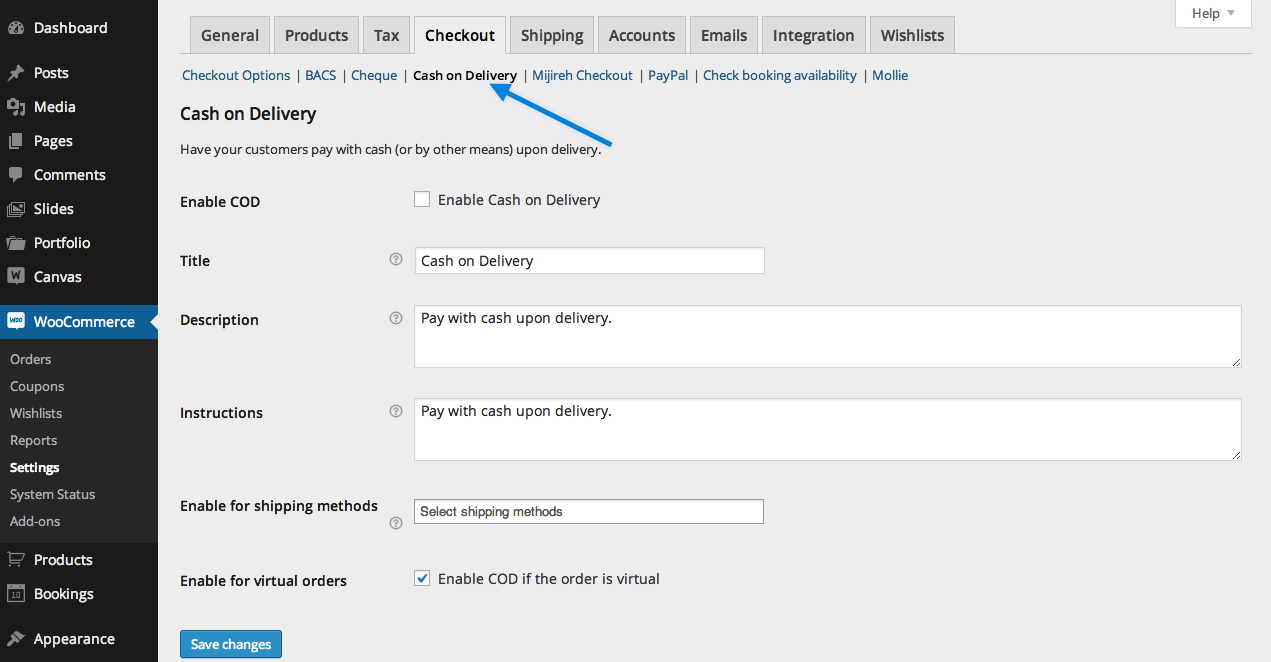The height and width of the screenshot is (662, 1271).
Task: Open the Select shipping methods field
Action: [588, 511]
